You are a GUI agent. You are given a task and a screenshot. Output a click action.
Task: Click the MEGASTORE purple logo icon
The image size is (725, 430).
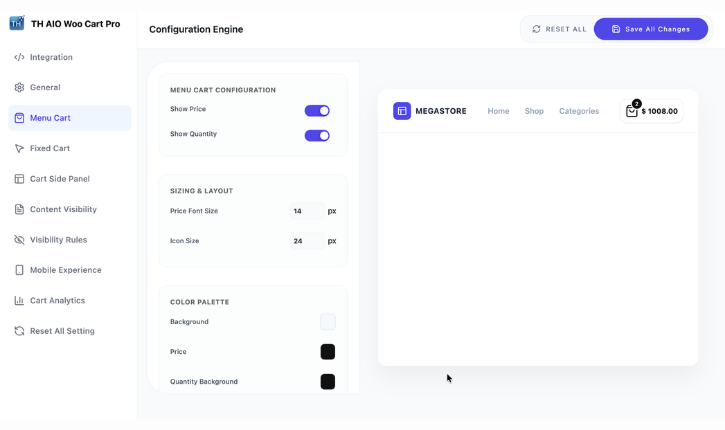point(402,111)
